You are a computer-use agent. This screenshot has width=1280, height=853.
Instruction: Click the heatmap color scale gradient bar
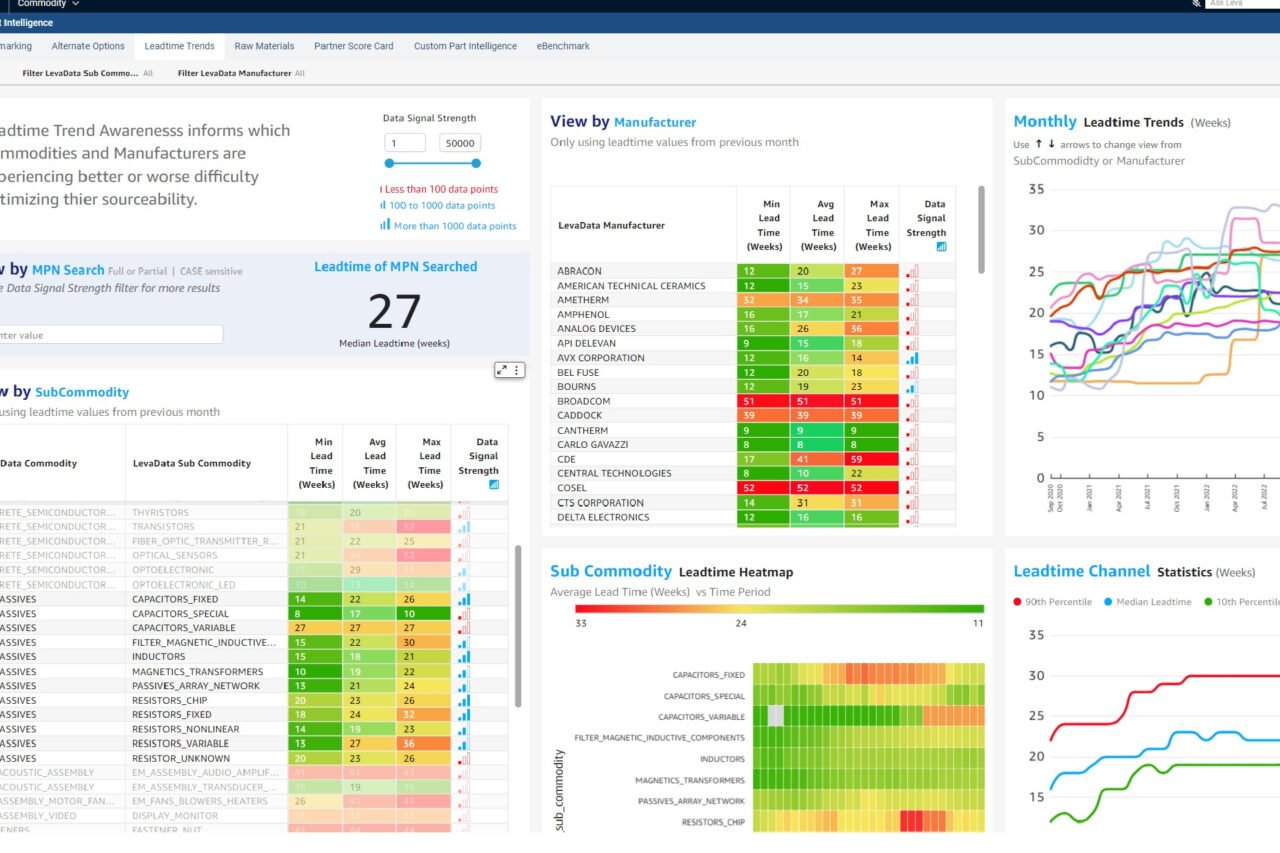(779, 608)
